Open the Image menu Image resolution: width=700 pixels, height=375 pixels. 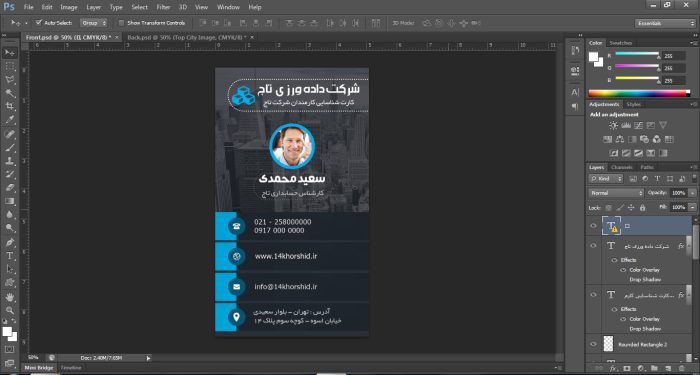pos(69,7)
